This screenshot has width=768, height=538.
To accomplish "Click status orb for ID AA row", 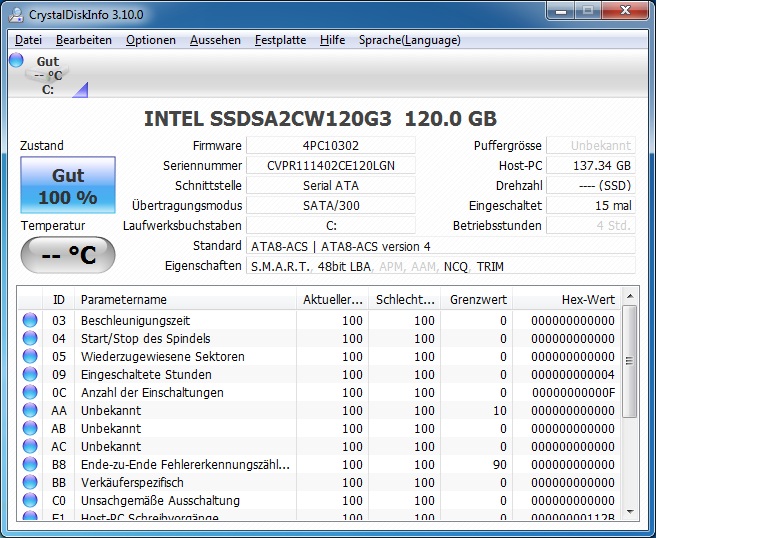I will (30, 410).
